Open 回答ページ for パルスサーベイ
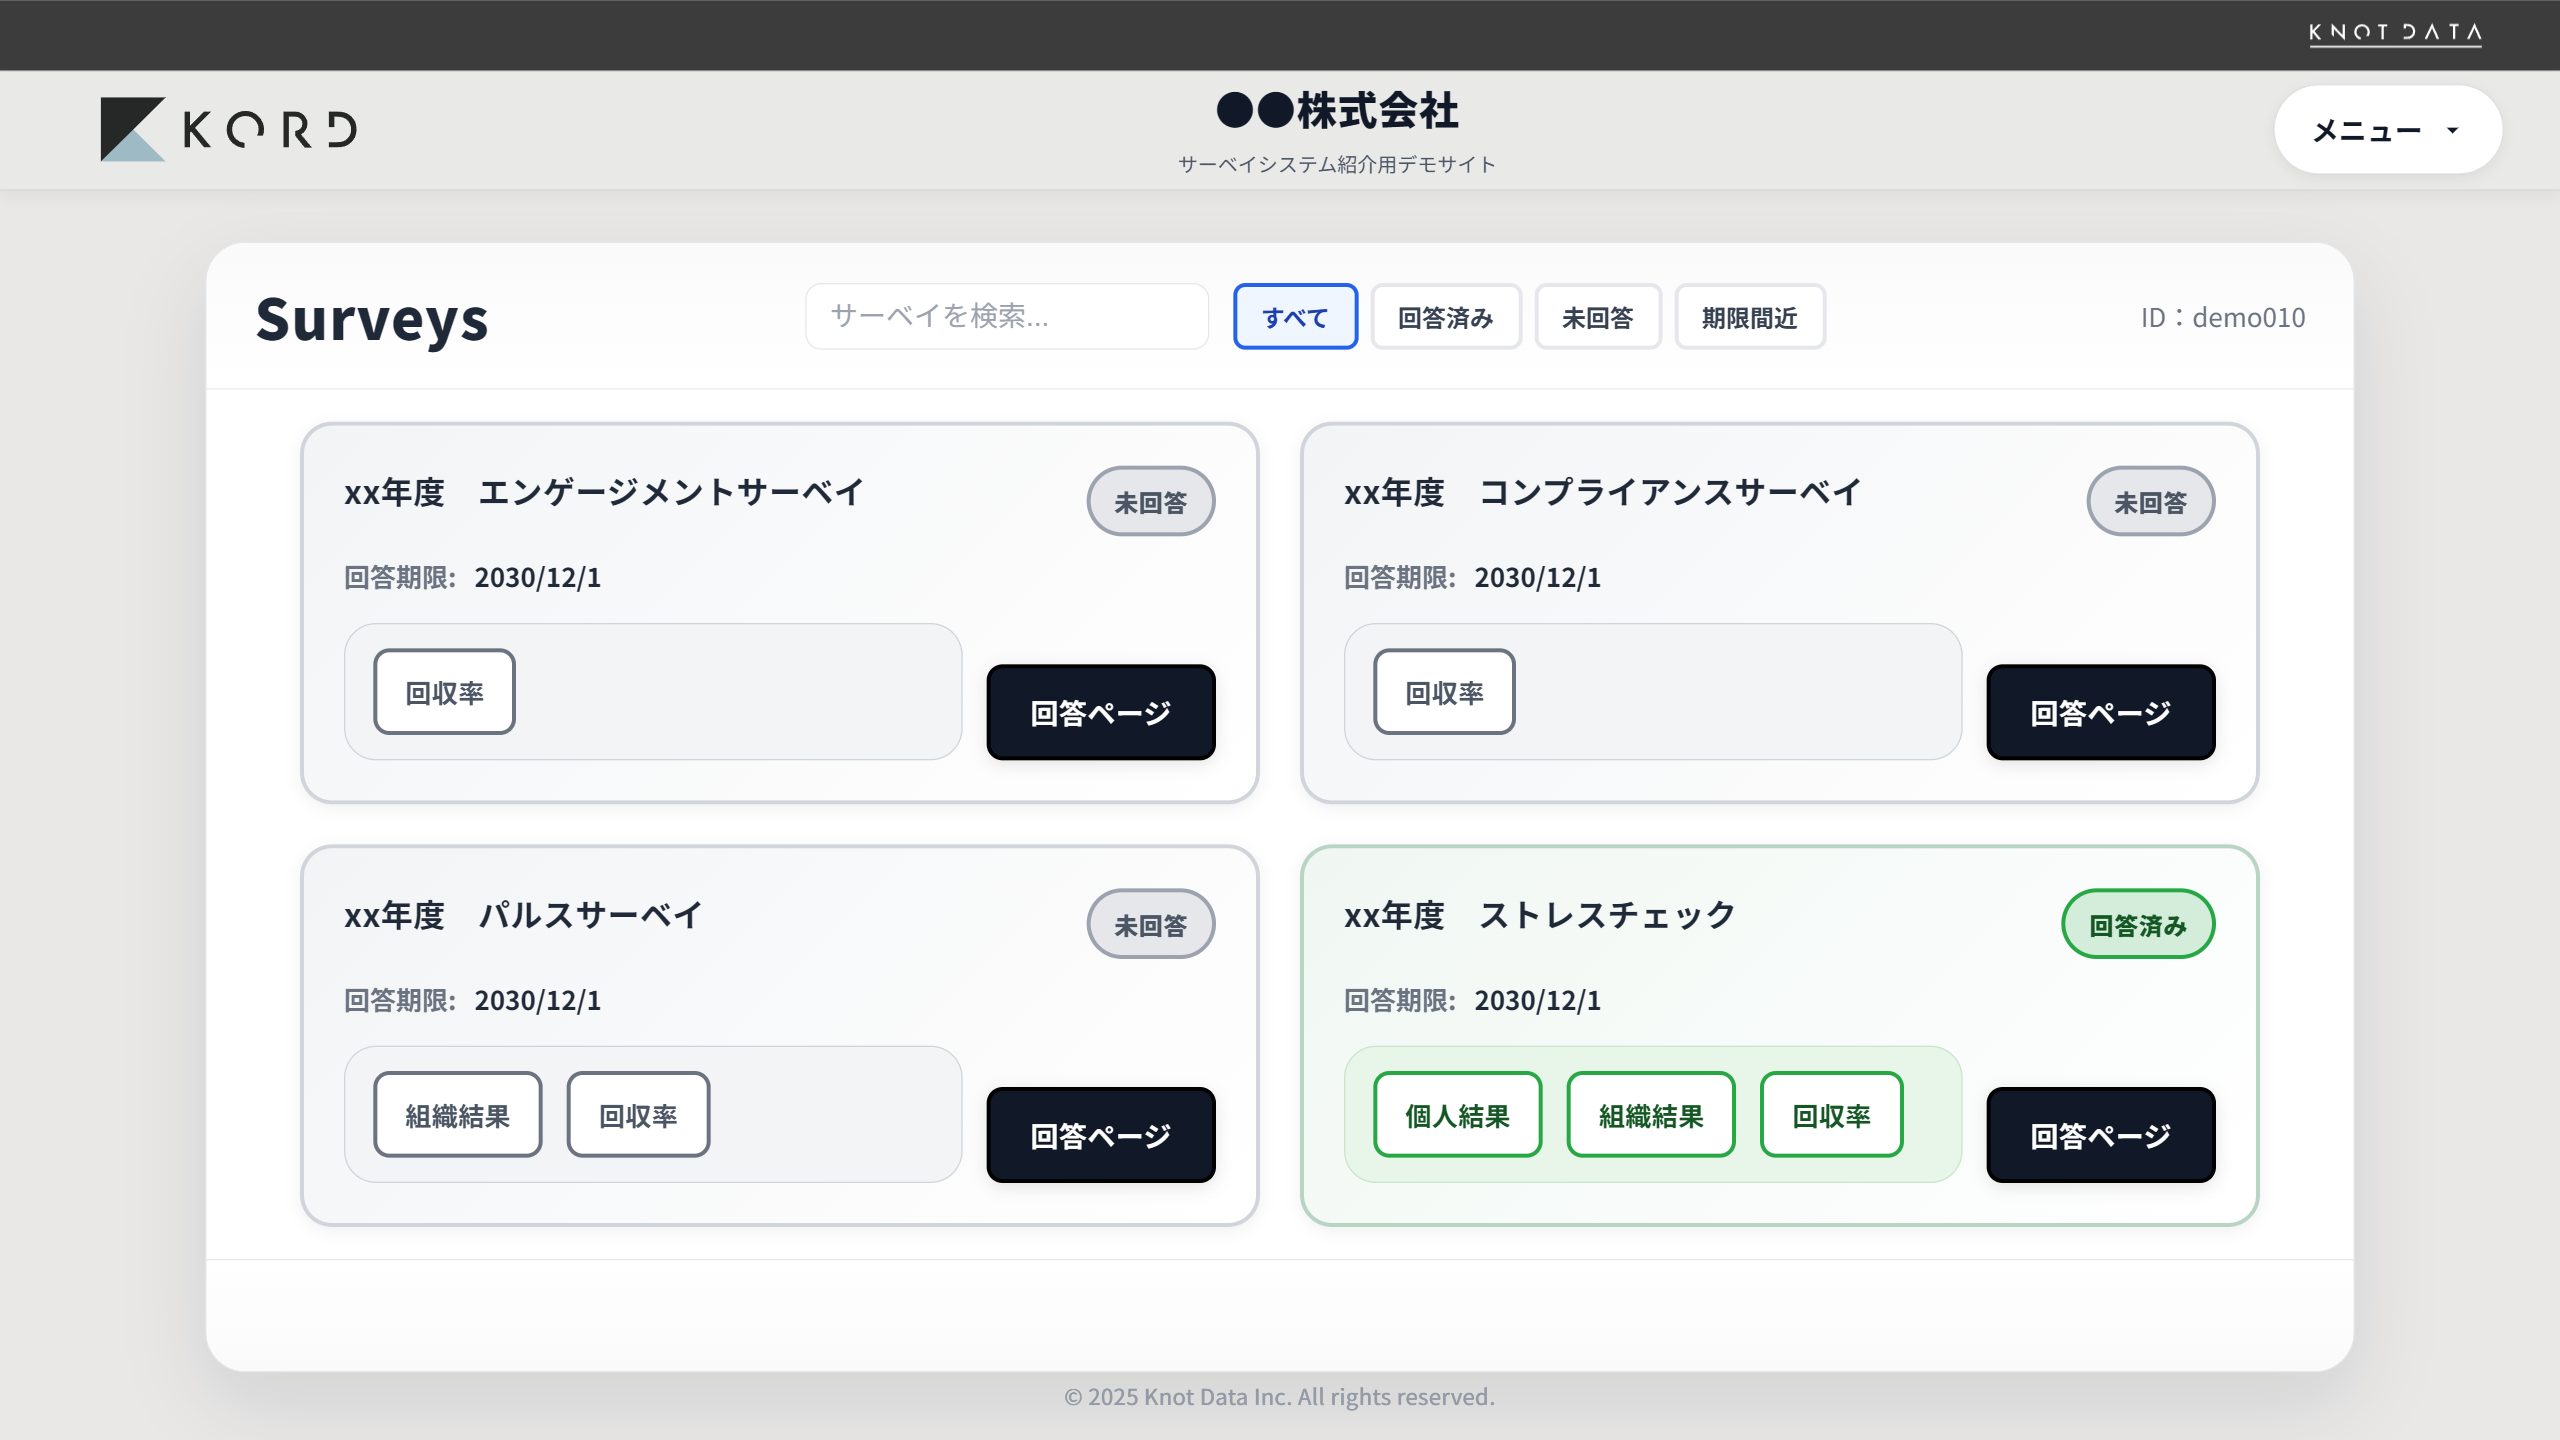 coord(1099,1135)
